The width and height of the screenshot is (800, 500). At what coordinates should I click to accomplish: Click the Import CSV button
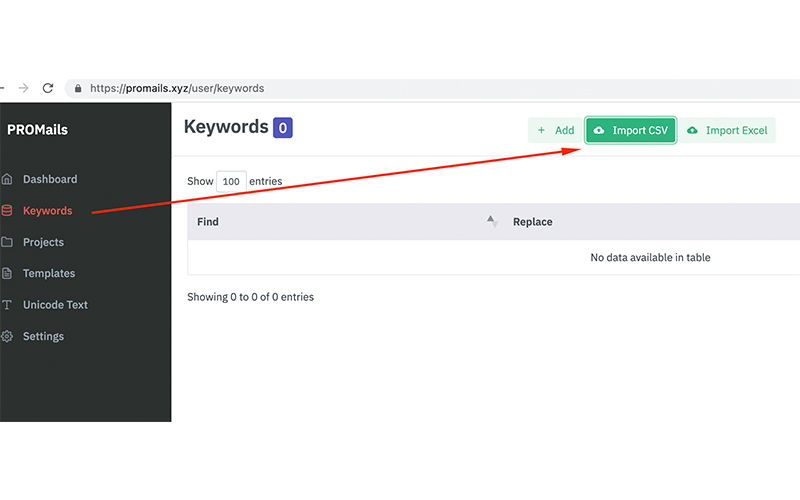pyautogui.click(x=631, y=131)
